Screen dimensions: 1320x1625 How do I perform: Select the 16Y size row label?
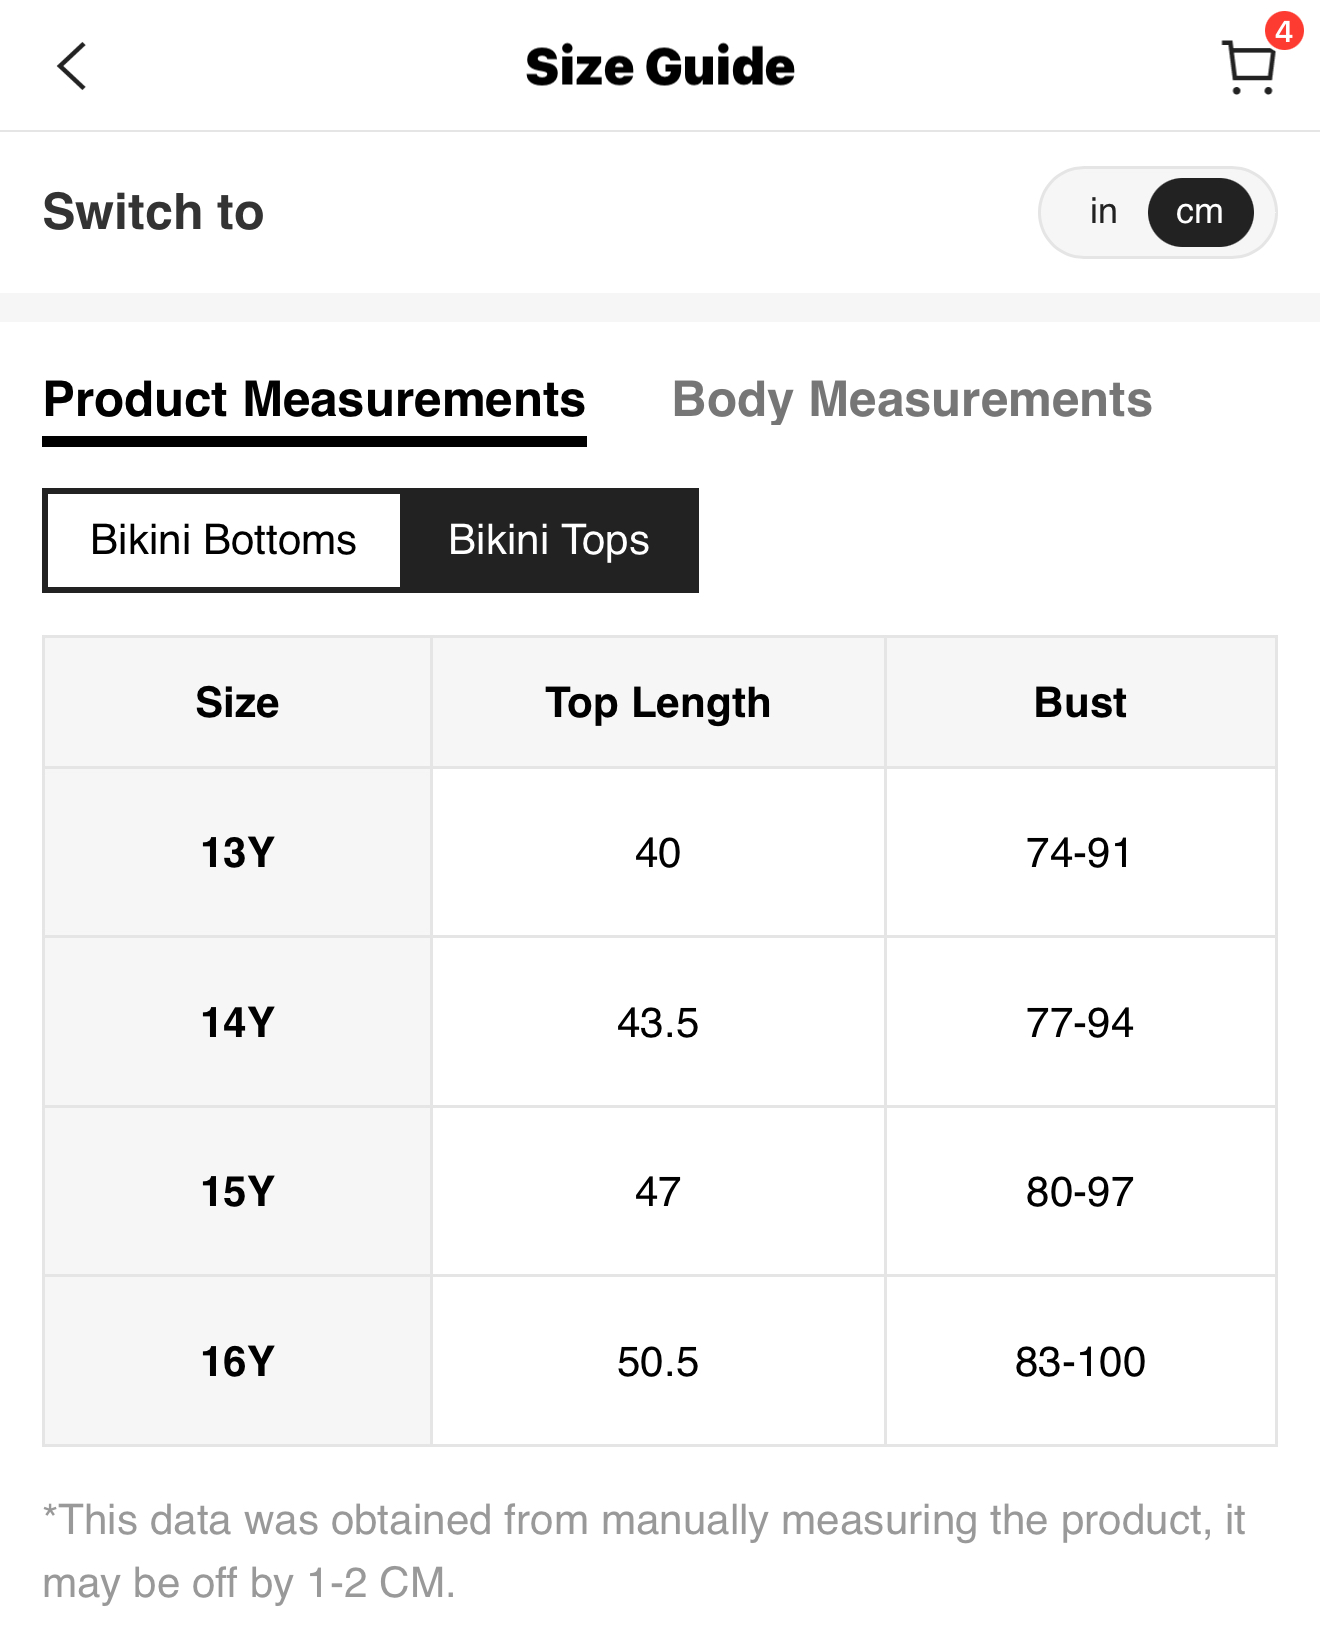tap(237, 1361)
